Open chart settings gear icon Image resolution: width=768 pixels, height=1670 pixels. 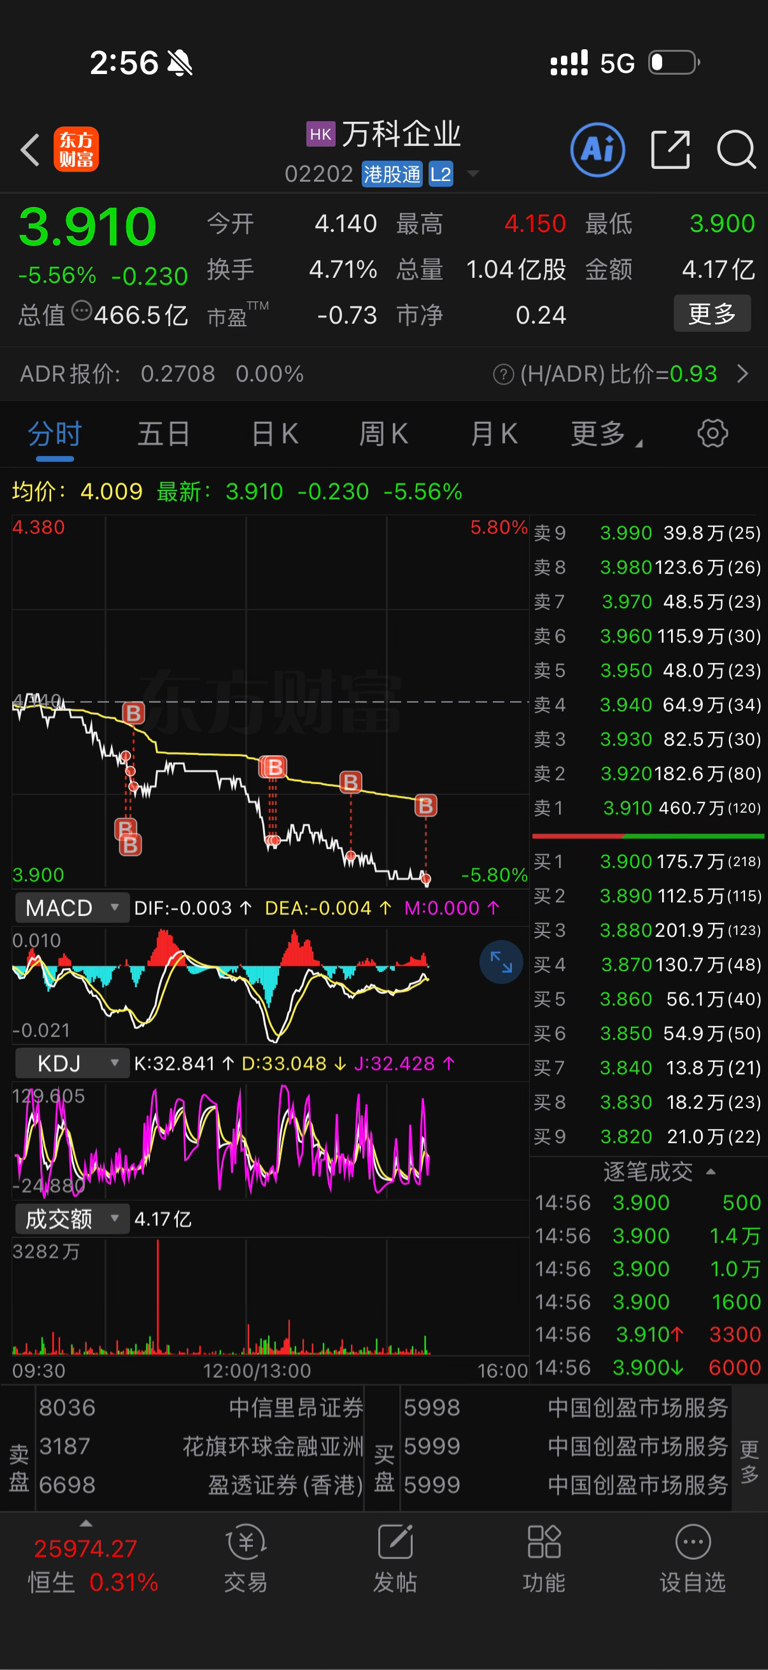(713, 433)
